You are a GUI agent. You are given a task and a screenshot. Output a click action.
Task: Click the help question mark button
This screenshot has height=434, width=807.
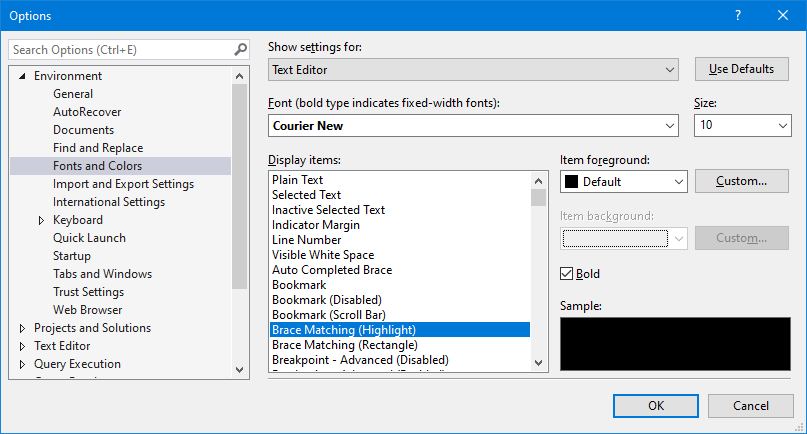pos(738,15)
